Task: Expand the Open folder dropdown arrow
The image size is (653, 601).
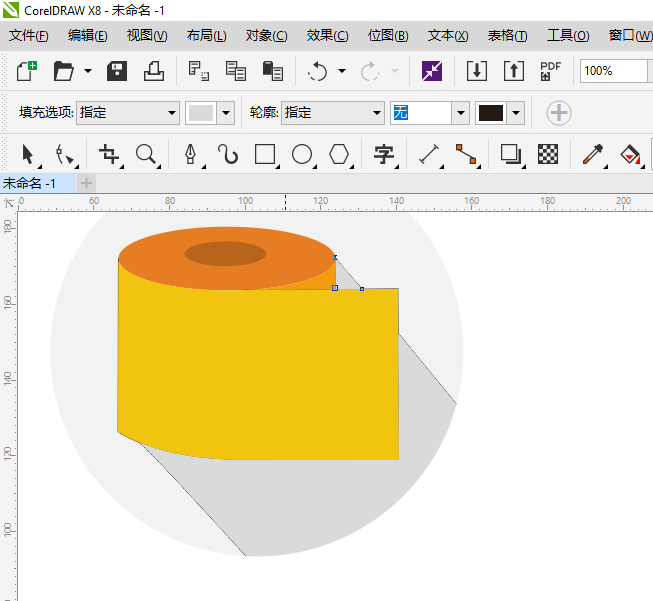Action: pyautogui.click(x=88, y=71)
